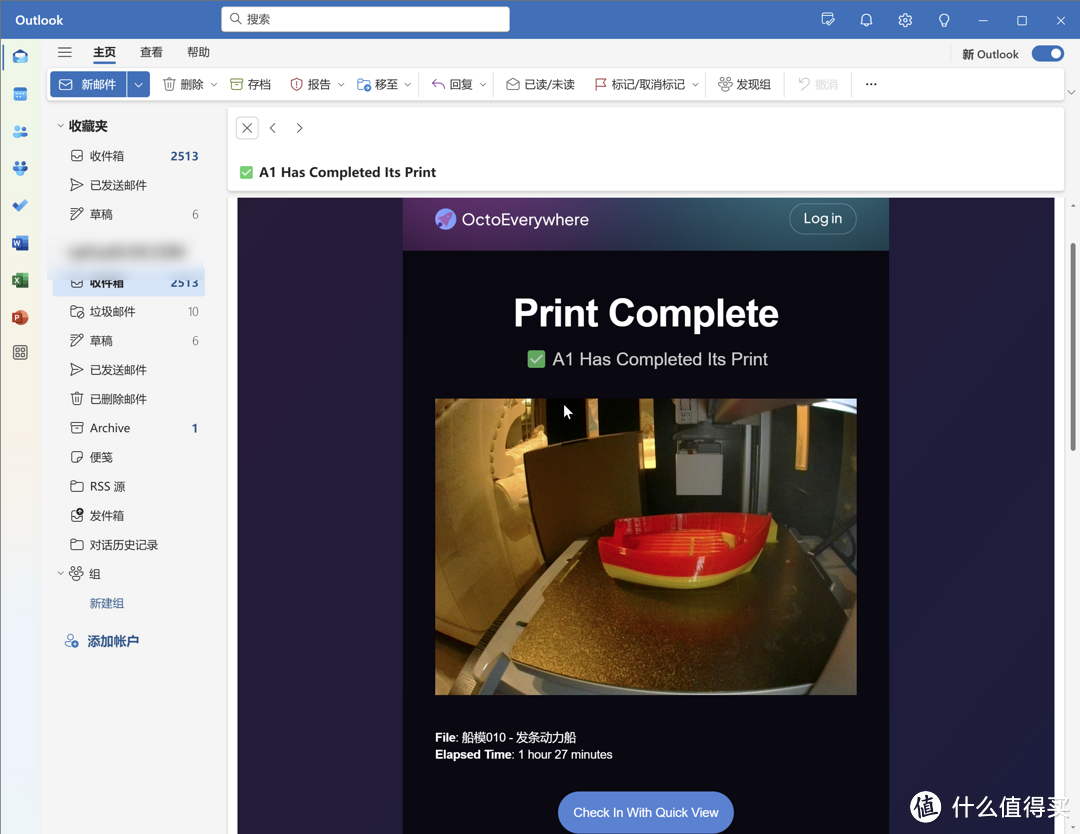Open the People contacts sidebar icon
Image resolution: width=1080 pixels, height=834 pixels.
pyautogui.click(x=20, y=131)
